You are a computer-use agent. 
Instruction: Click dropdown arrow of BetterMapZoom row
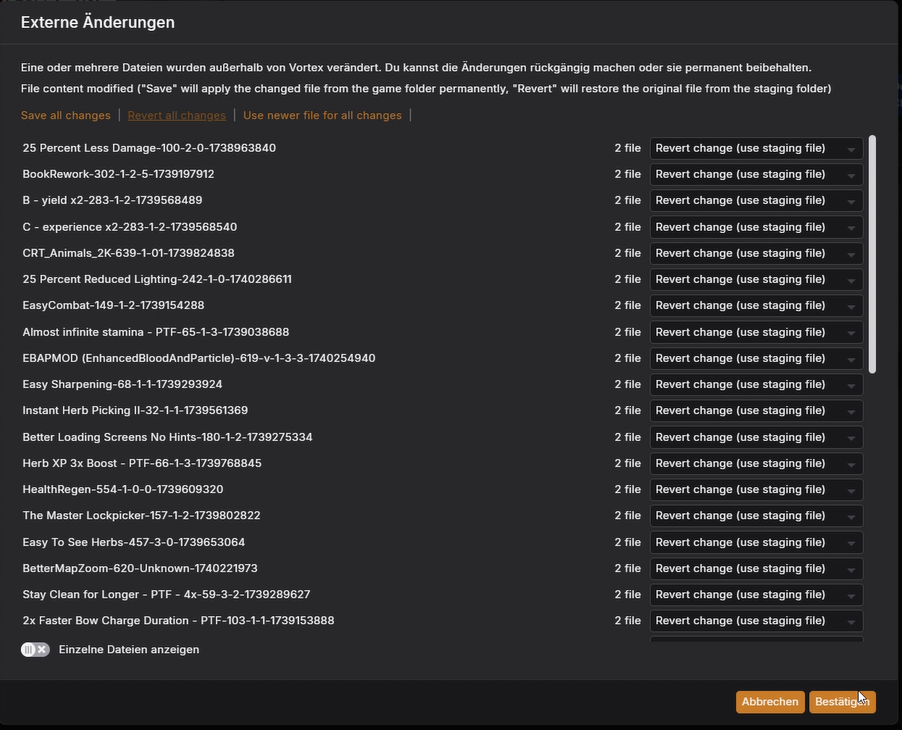pyautogui.click(x=851, y=569)
